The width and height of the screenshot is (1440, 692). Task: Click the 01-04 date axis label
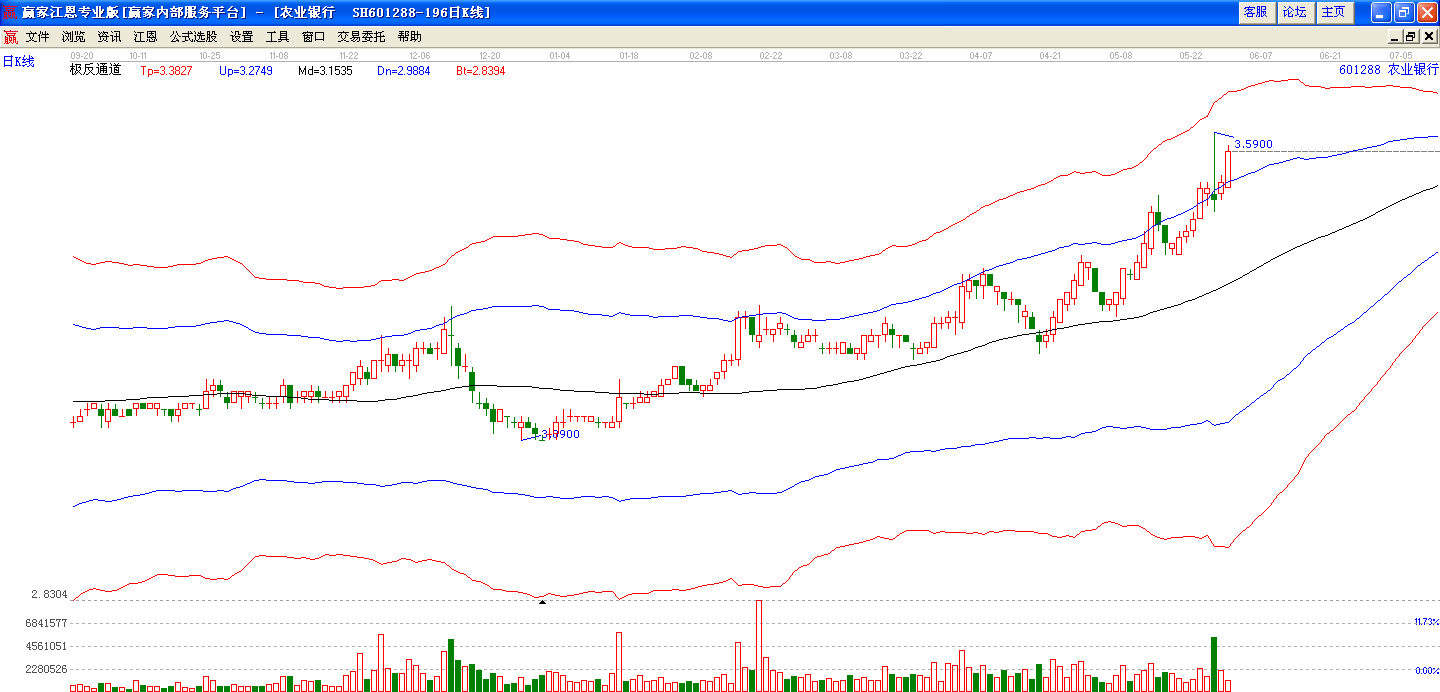coord(560,56)
